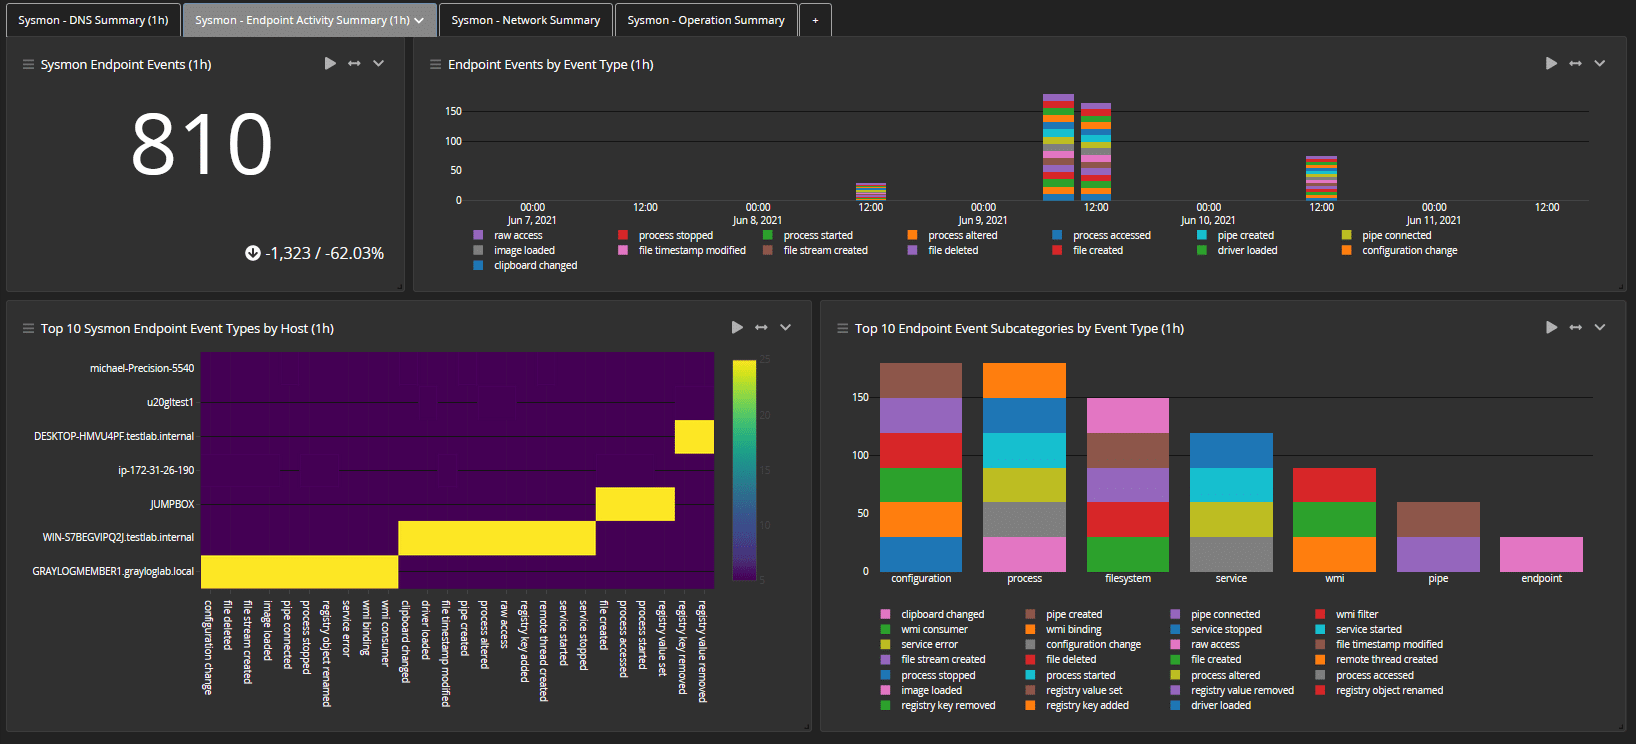The image size is (1636, 744).
Task: Add a new dashboard page with plus button
Action: click(x=815, y=20)
